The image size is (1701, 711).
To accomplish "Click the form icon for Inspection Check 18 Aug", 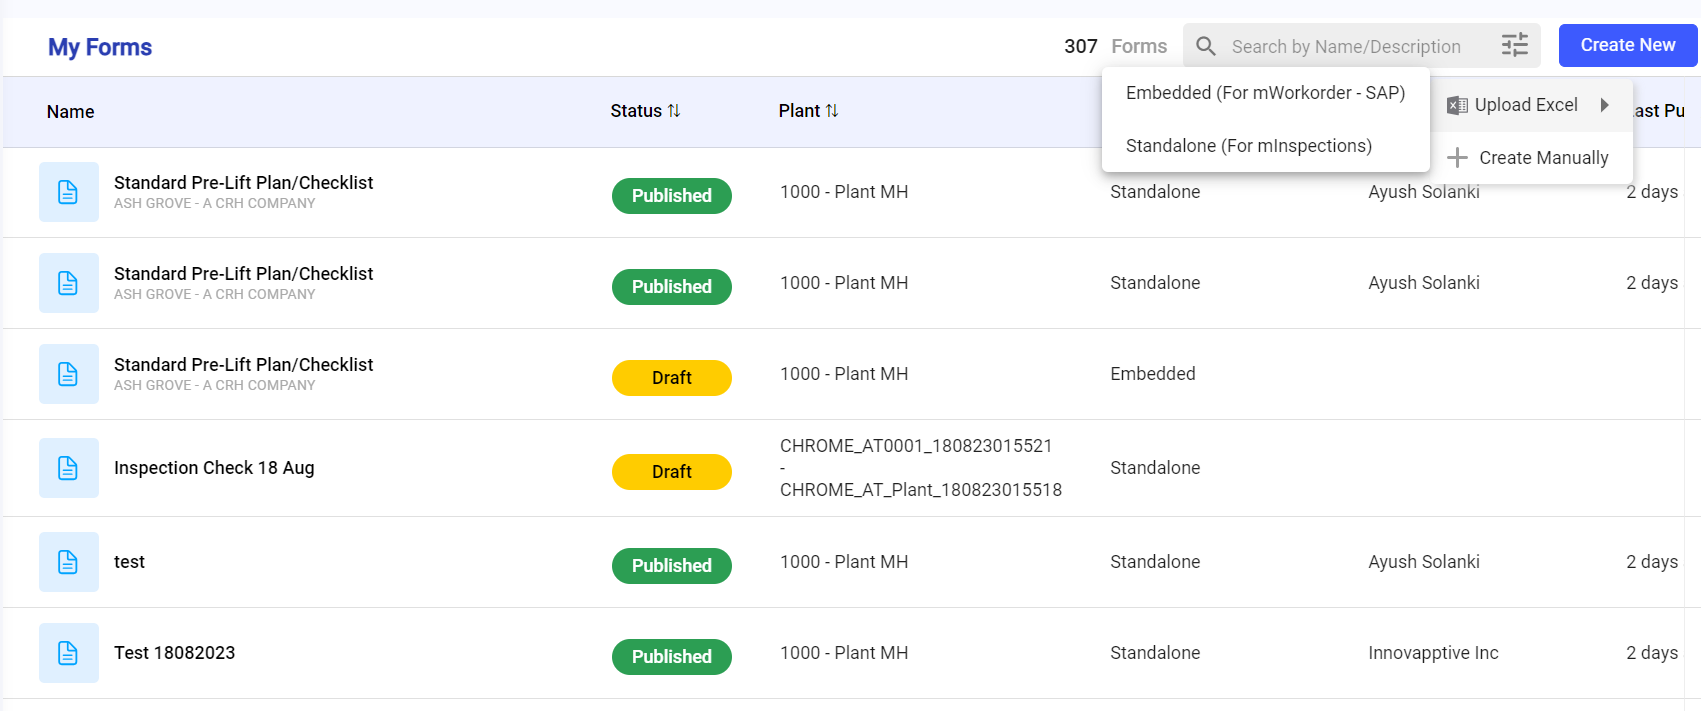I will click(68, 468).
